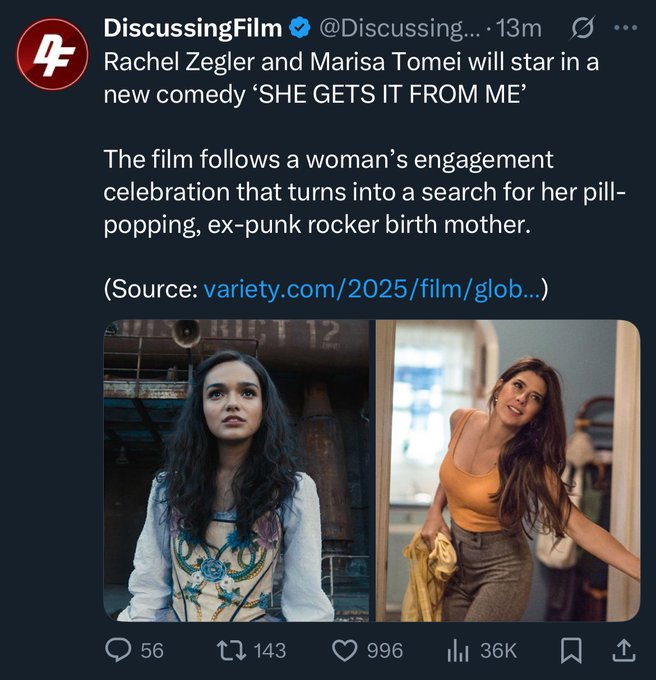
Task: Reply using the speech bubble icon
Action: (x=118, y=650)
